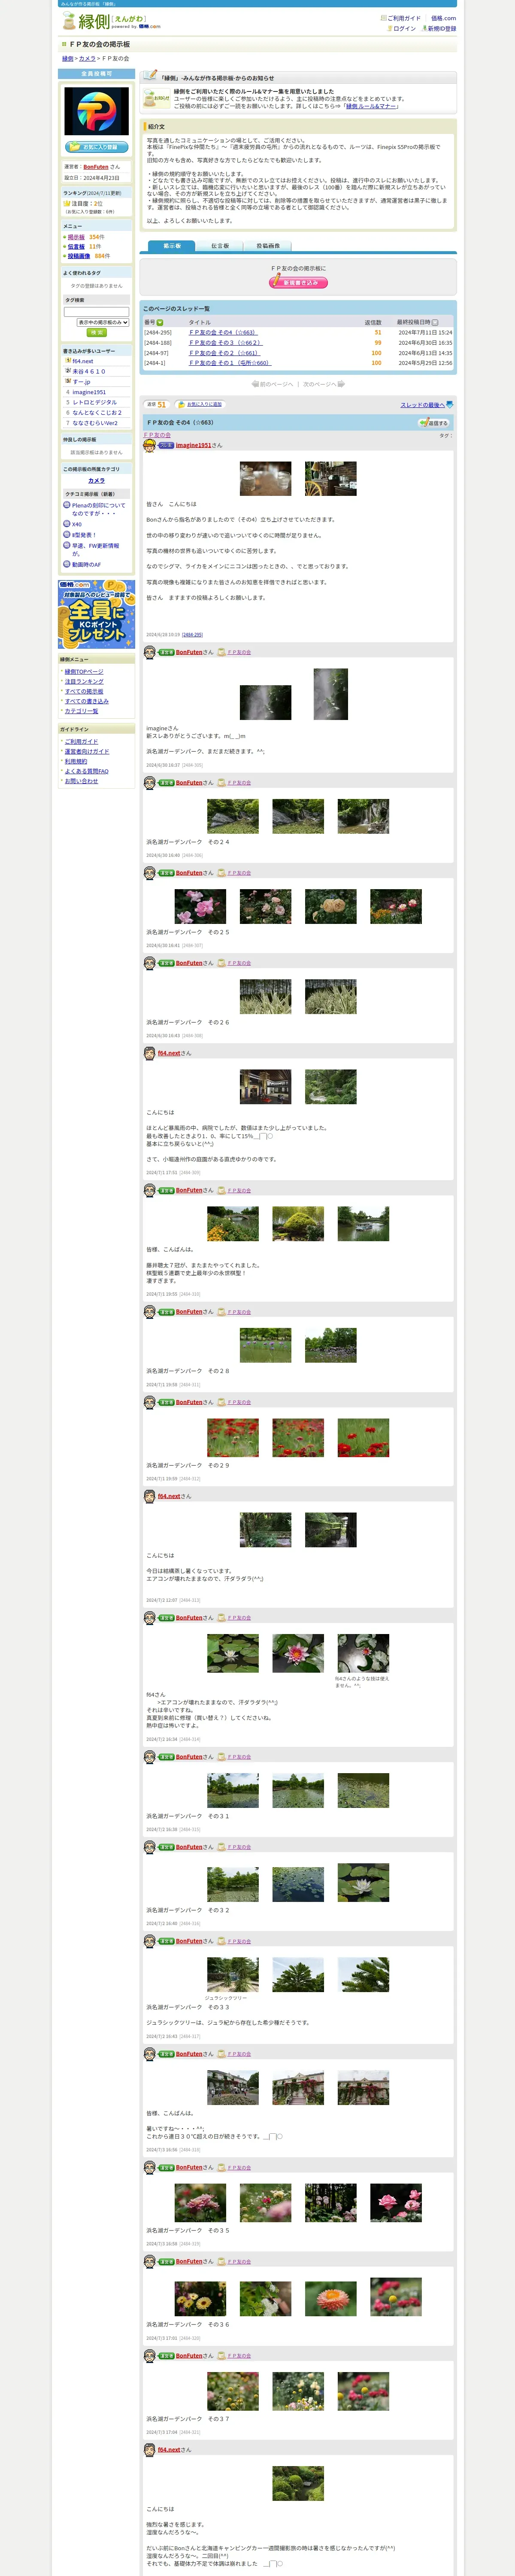Open thread ＦＰ友の会 その１（屯所☆660）

[x=230, y=363]
